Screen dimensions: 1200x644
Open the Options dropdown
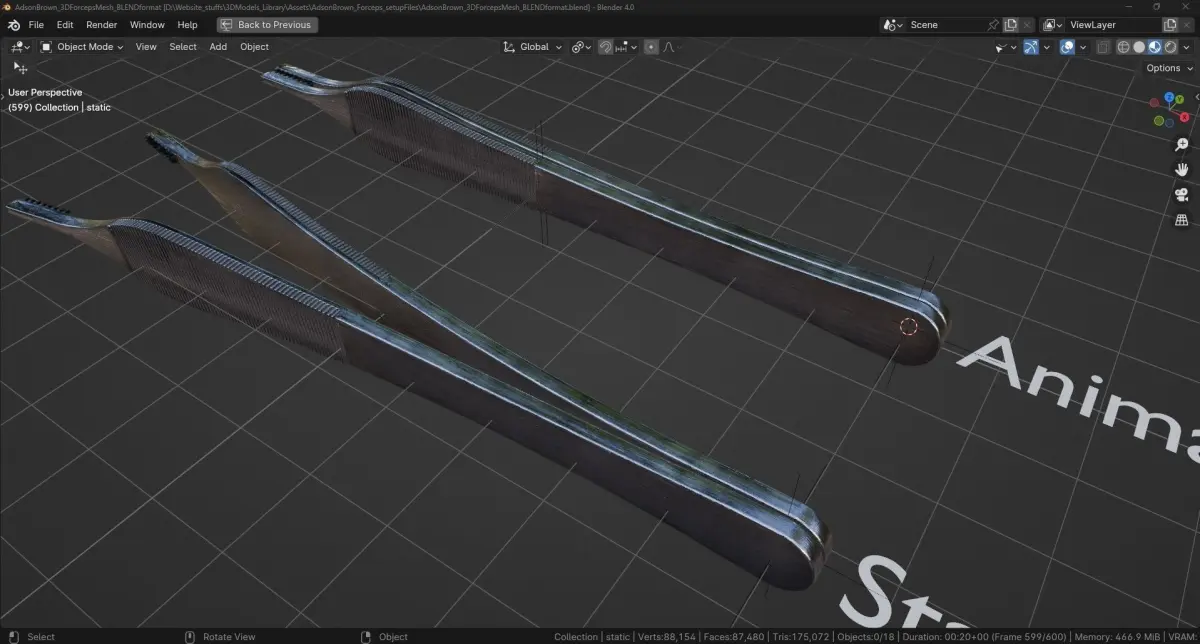pos(1168,68)
